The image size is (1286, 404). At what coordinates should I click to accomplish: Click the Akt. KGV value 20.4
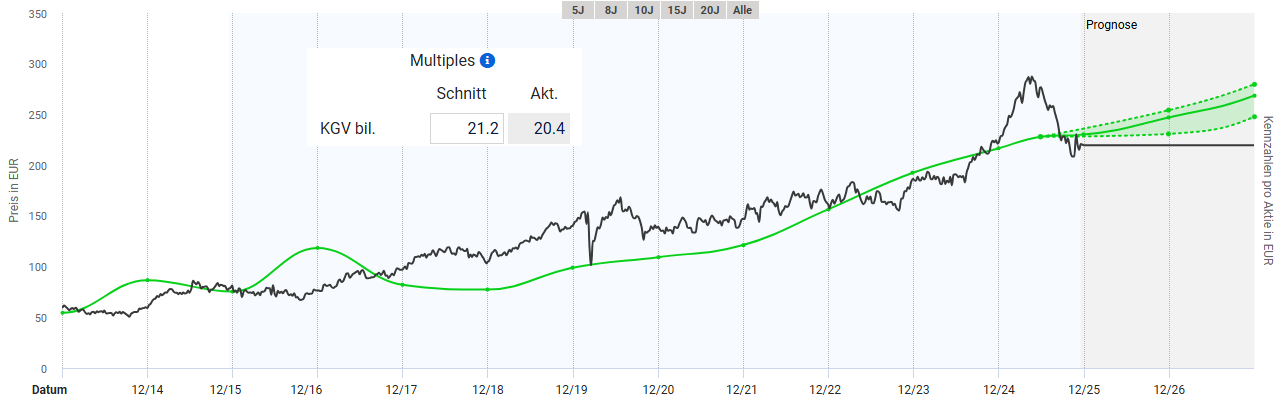coord(539,128)
